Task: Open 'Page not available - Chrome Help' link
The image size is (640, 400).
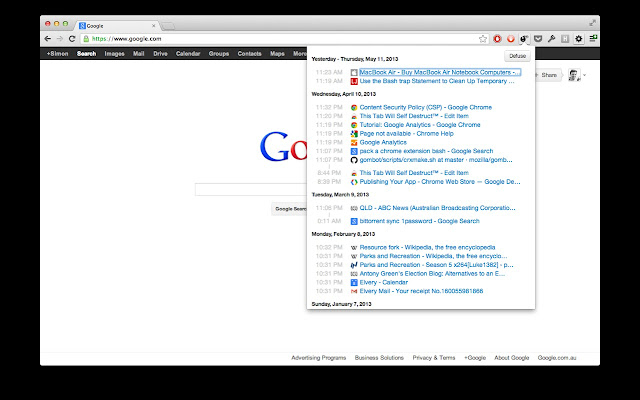Action: pos(407,133)
